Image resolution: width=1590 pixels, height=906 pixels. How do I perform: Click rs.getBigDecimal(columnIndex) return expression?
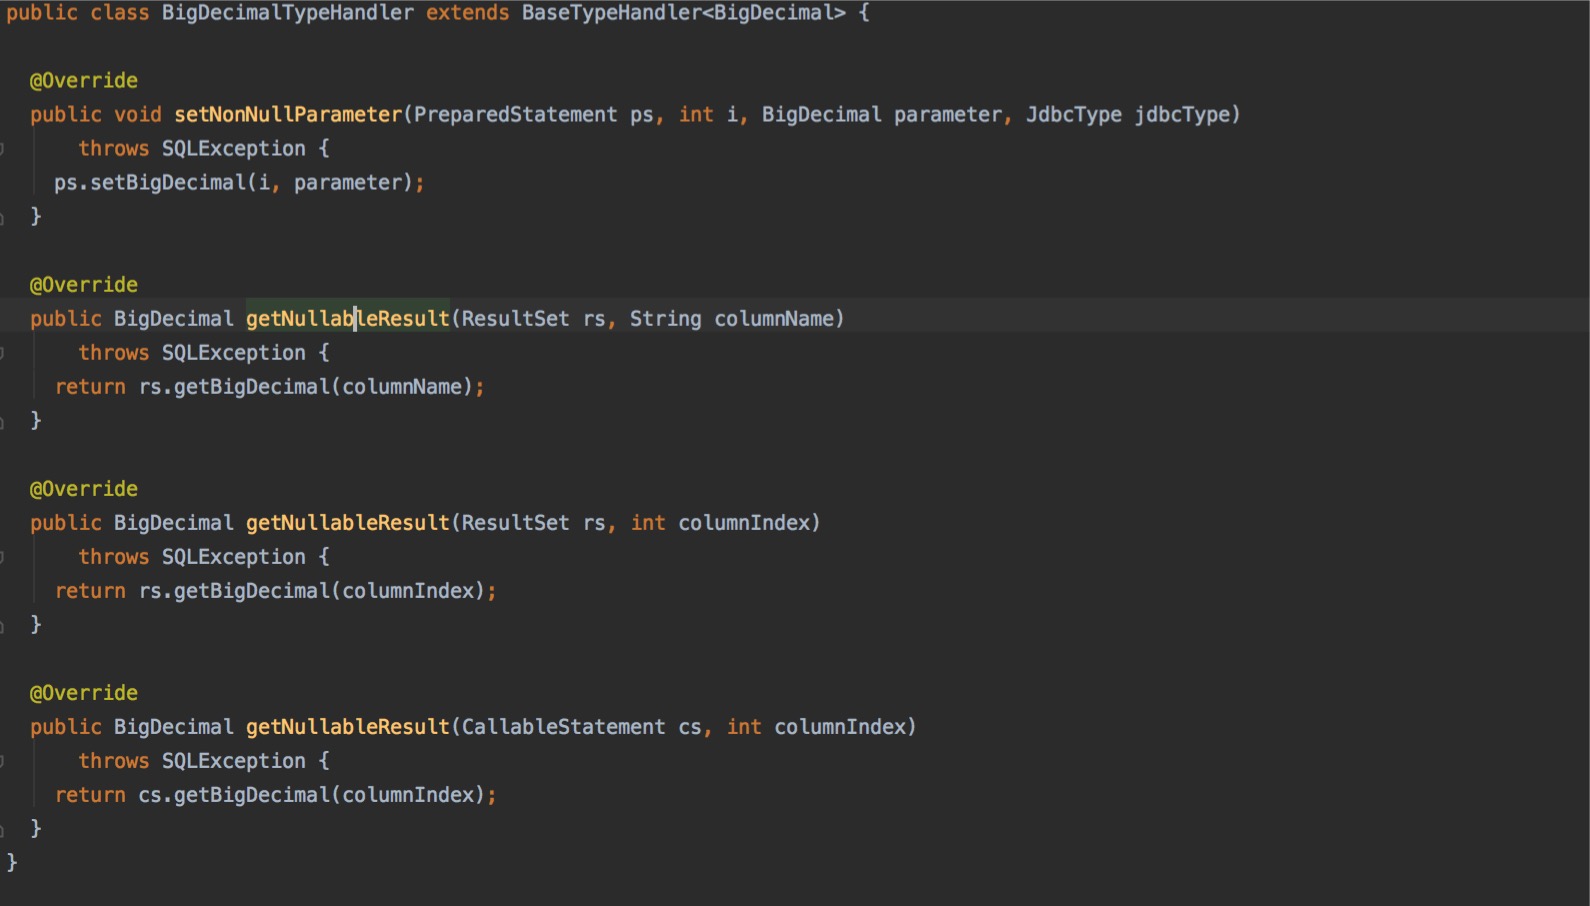[x=312, y=590]
